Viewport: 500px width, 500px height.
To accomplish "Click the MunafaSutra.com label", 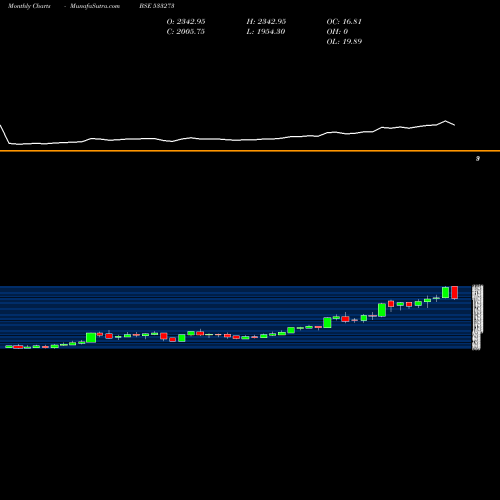I will pyautogui.click(x=95, y=6).
